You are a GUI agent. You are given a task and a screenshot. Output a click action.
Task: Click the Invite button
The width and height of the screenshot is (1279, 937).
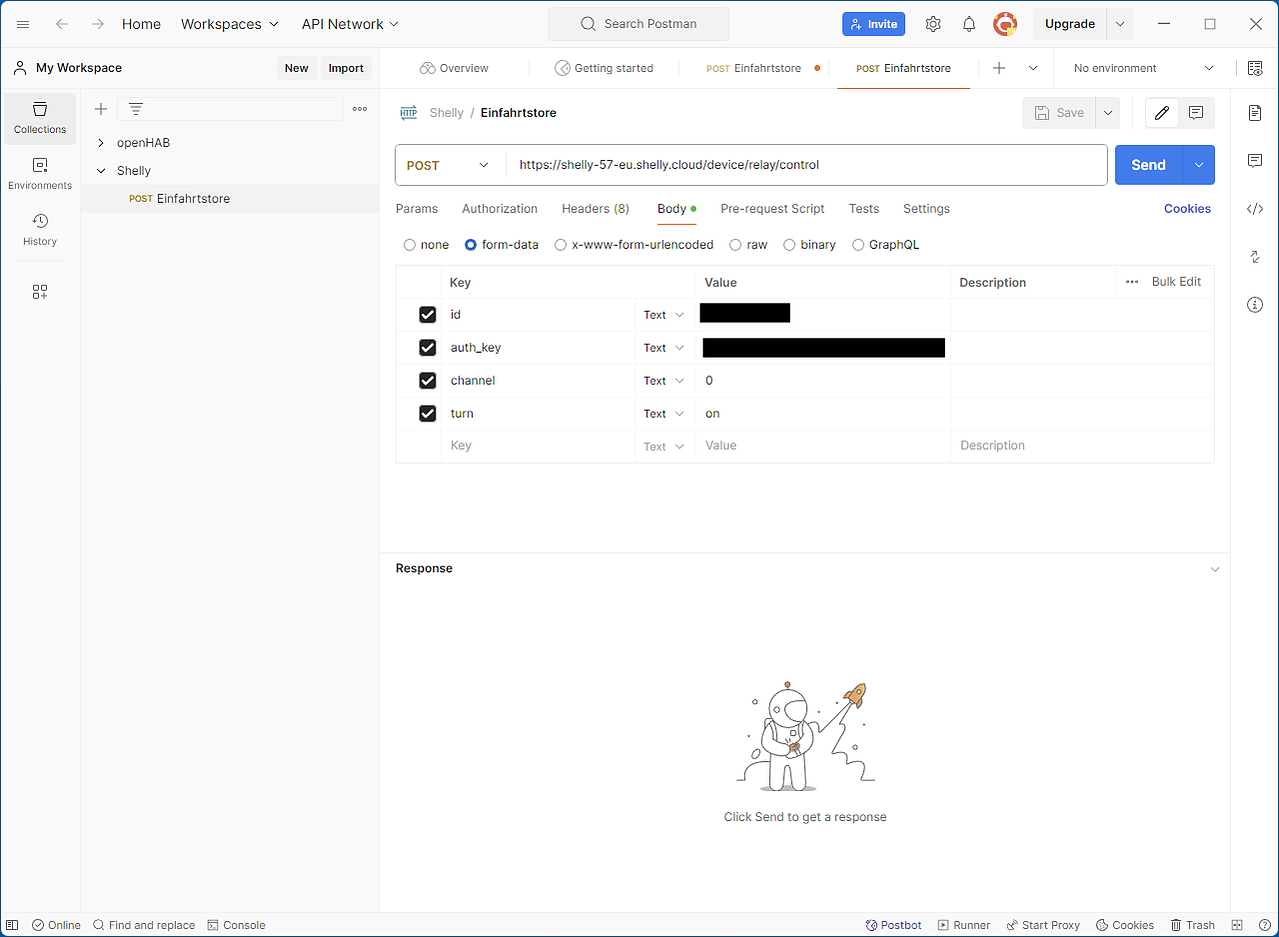click(873, 24)
